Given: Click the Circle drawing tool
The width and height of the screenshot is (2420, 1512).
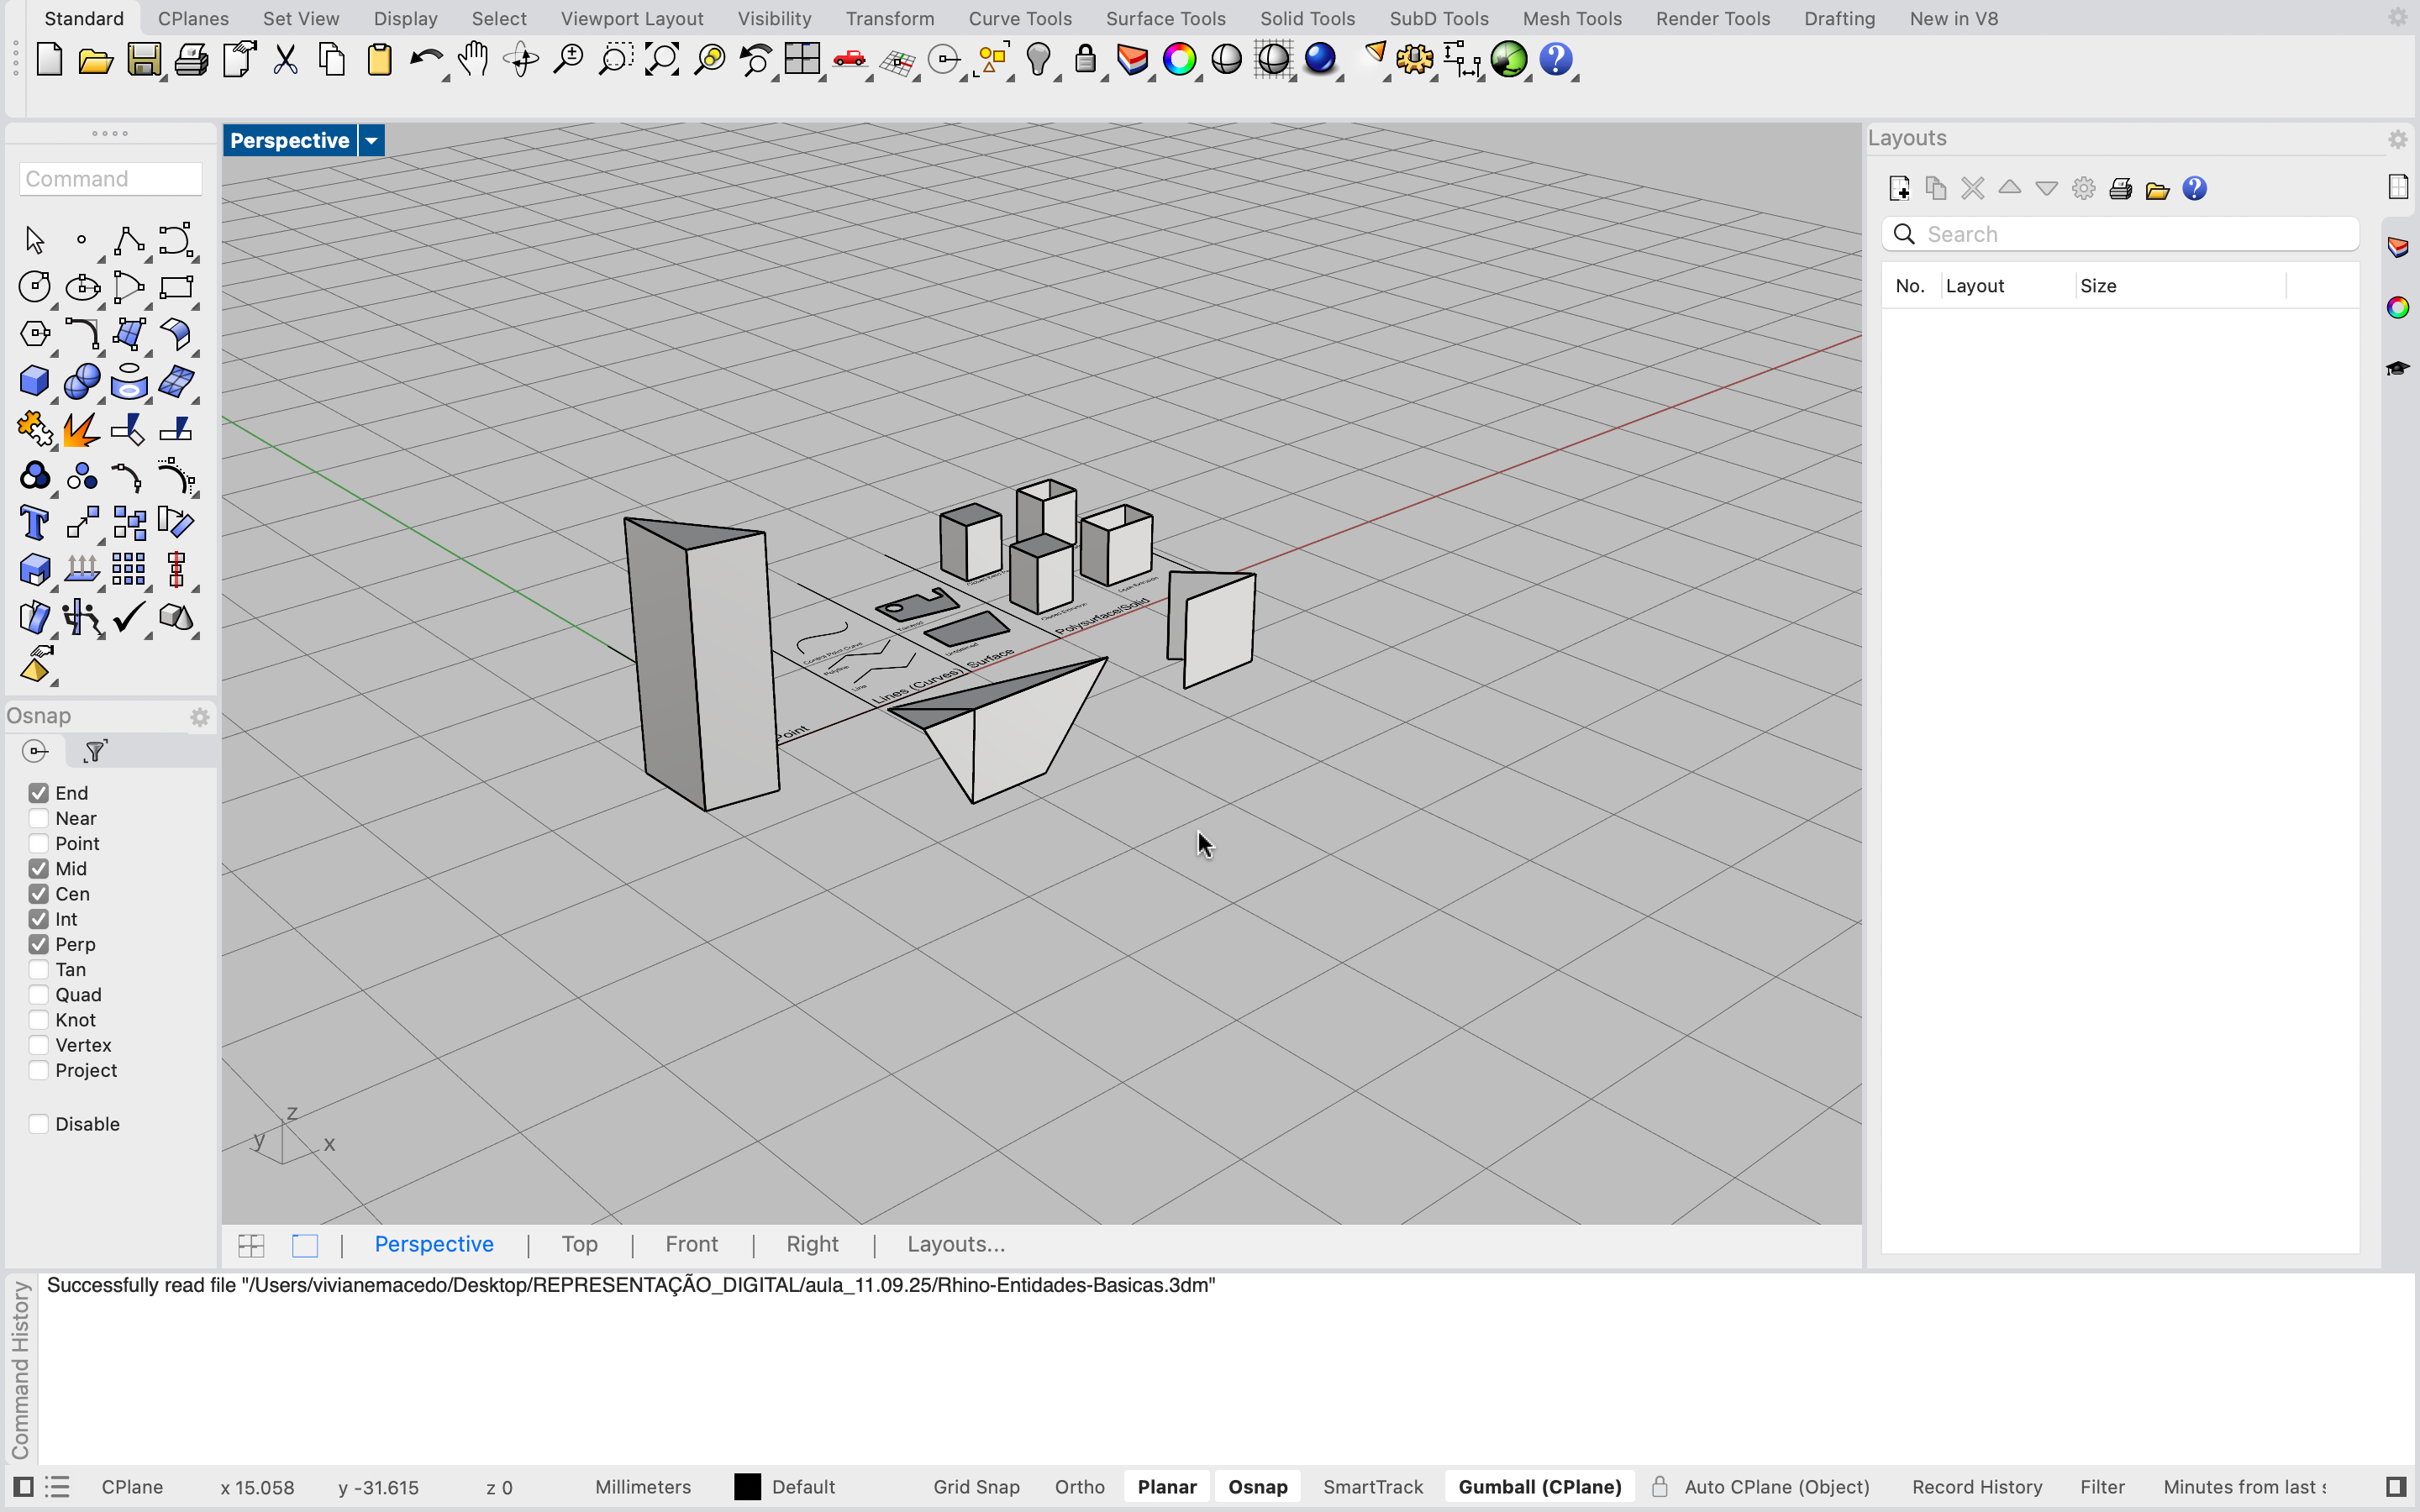Looking at the screenshot, I should (x=35, y=287).
